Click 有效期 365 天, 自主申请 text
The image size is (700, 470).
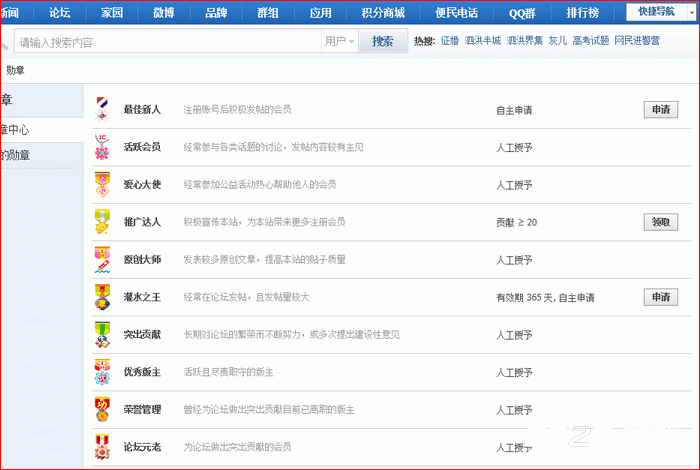coord(546,298)
